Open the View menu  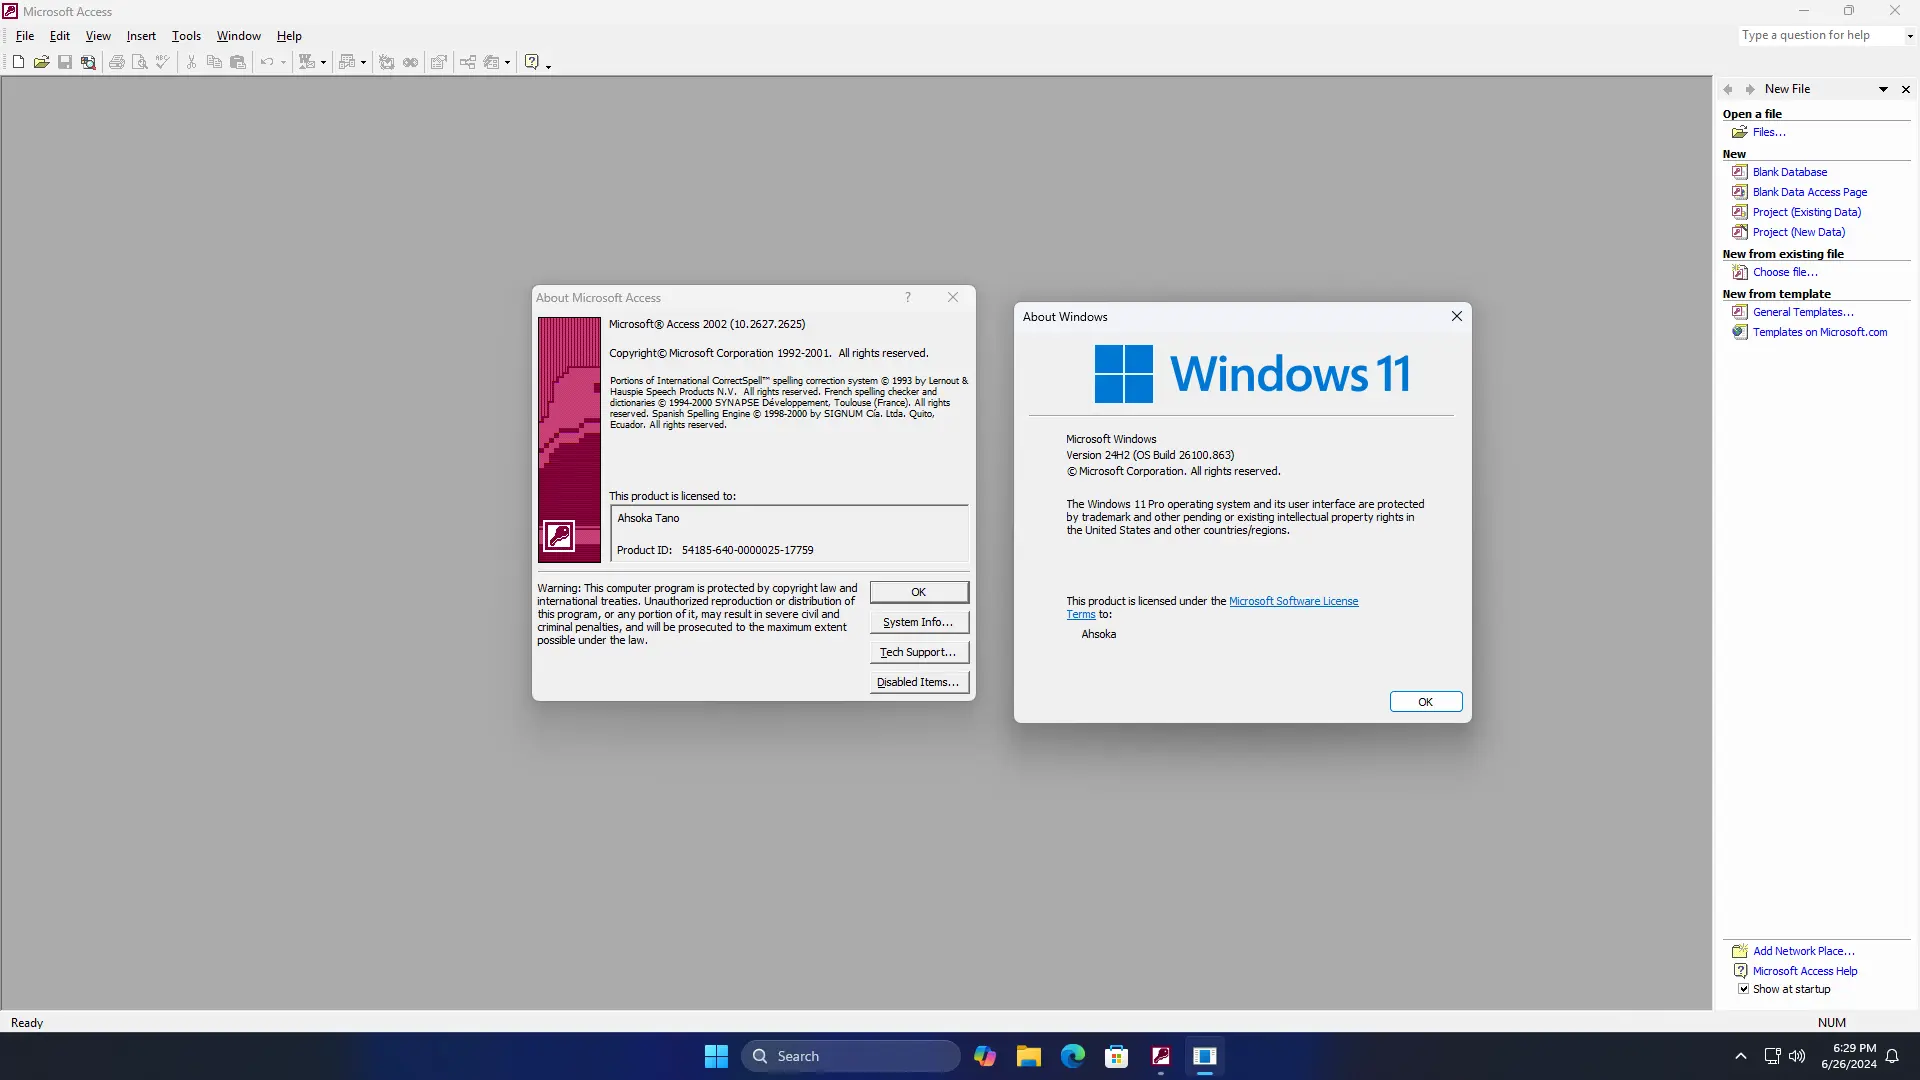98,36
